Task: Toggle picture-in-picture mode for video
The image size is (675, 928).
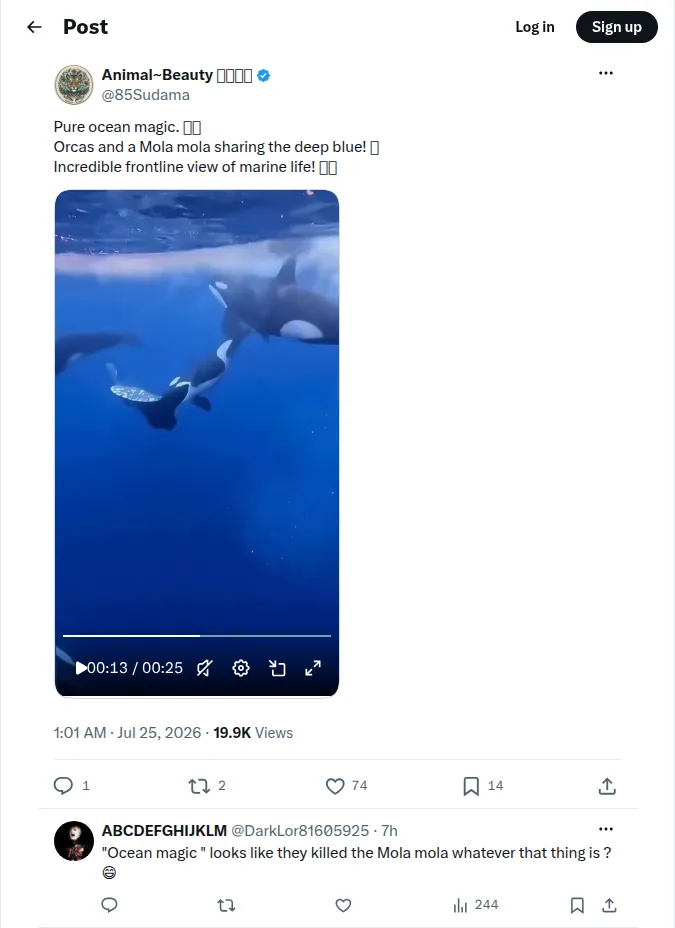Action: click(277, 668)
